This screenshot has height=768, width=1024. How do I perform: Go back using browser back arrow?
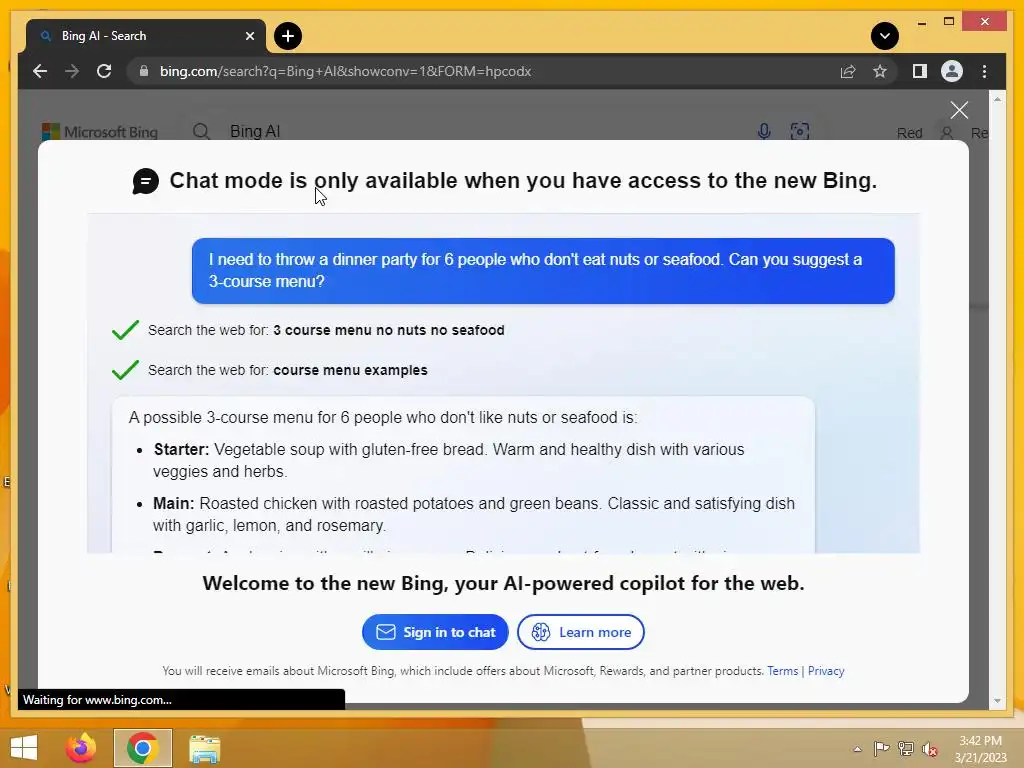point(40,71)
